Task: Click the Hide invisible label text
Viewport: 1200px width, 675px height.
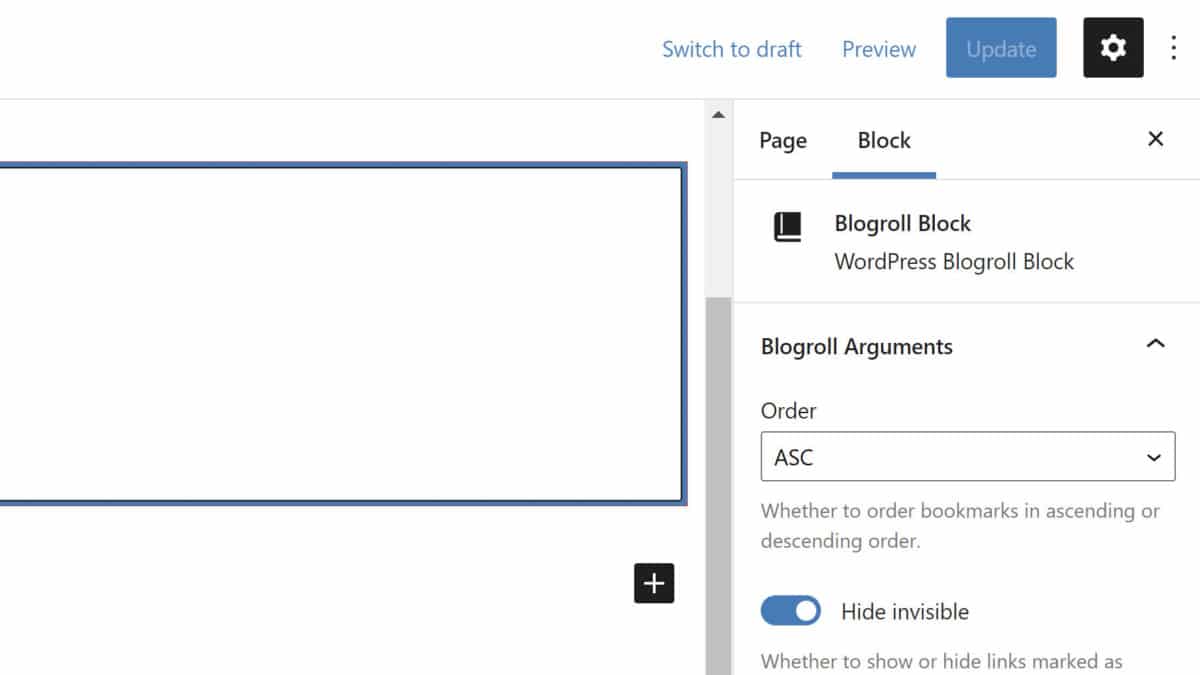Action: (904, 611)
